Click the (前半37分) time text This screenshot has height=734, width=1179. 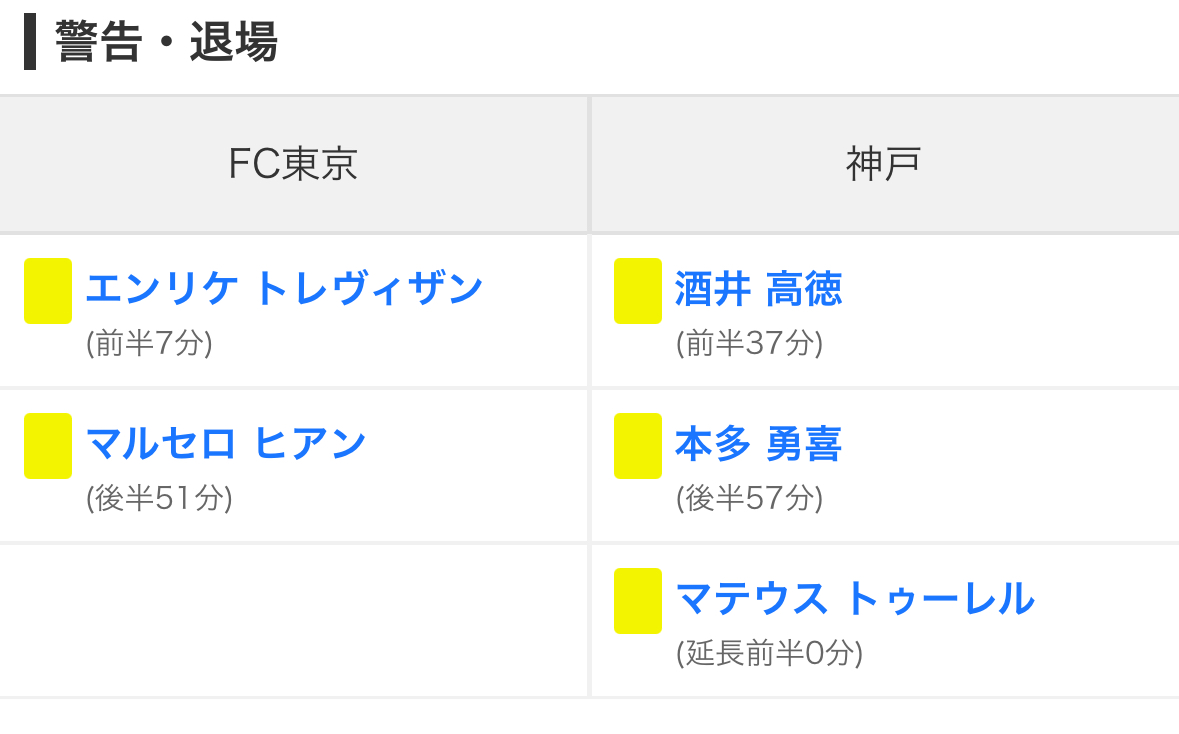pyautogui.click(x=749, y=344)
